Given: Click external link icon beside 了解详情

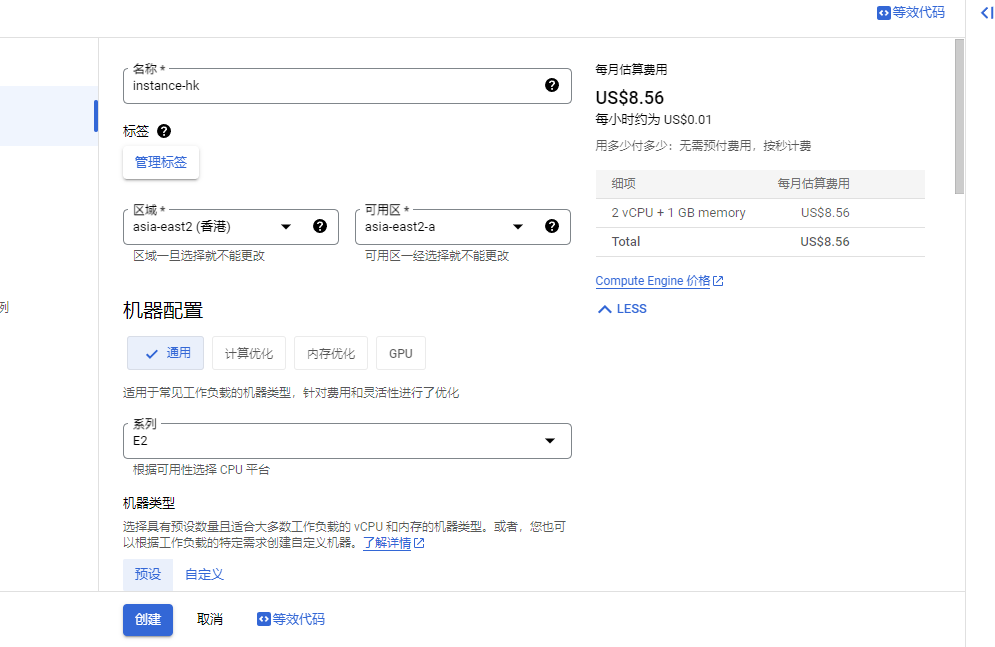Looking at the screenshot, I should coord(419,544).
